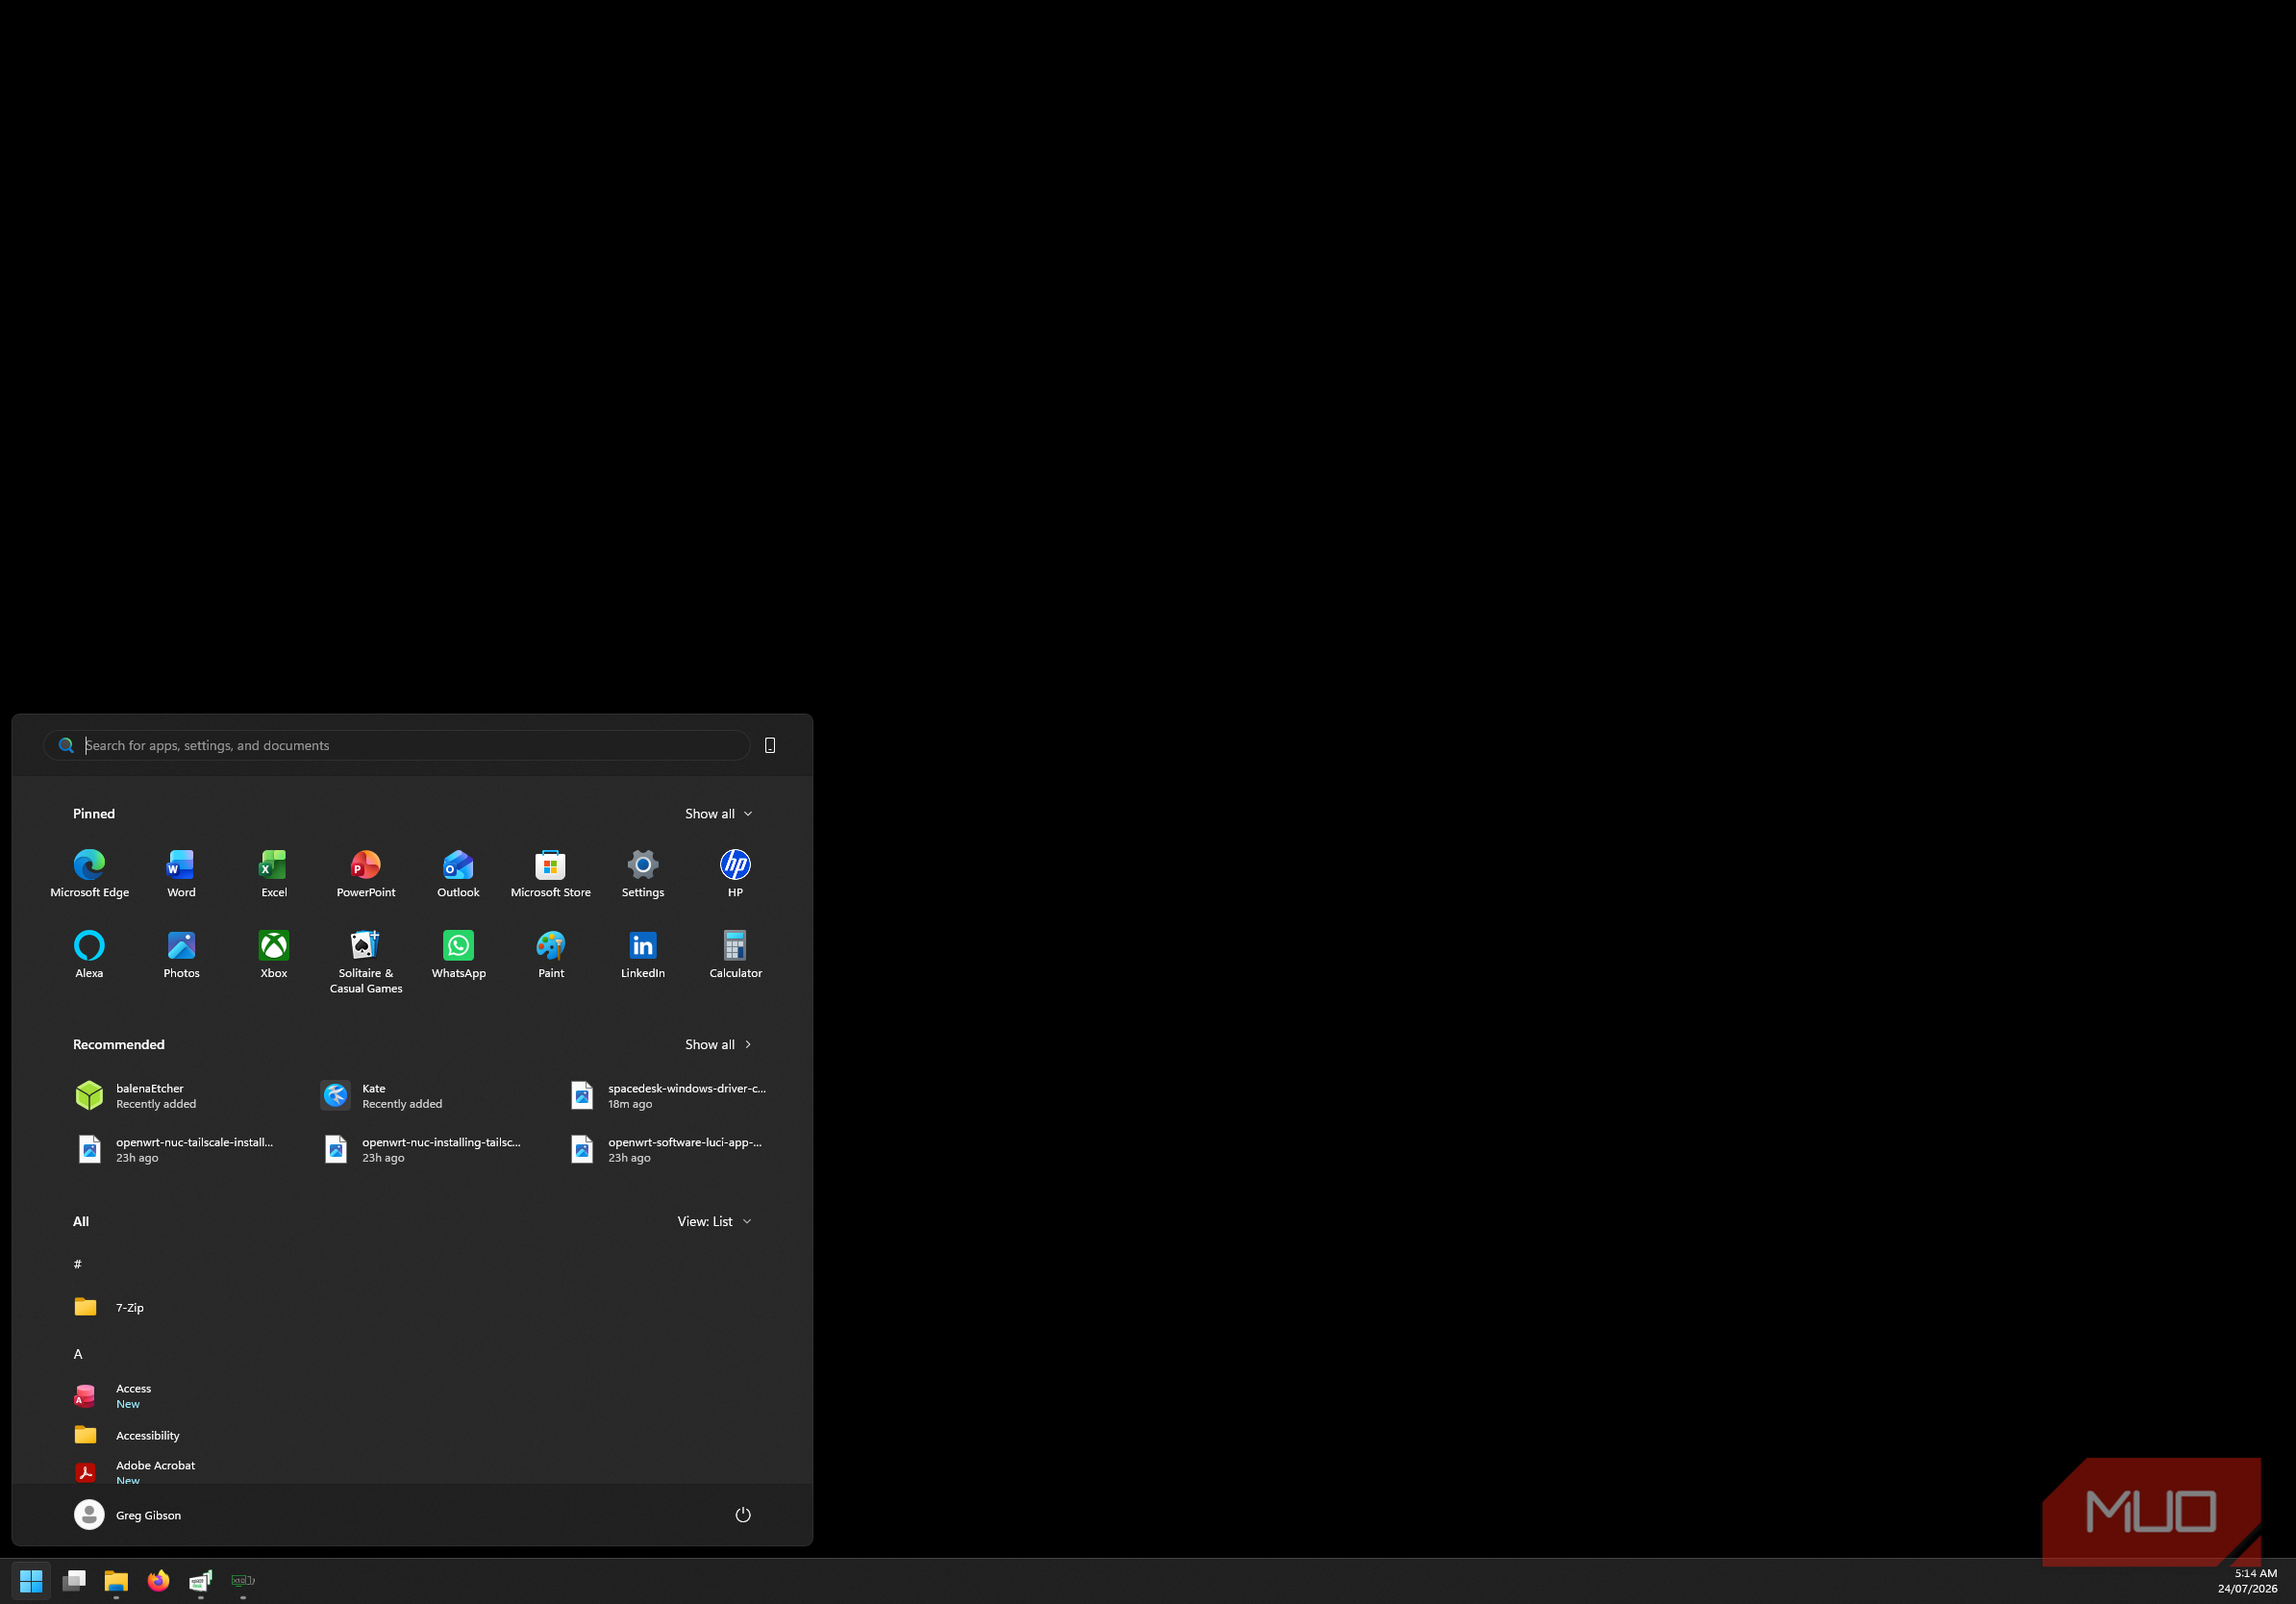Open the spacedesk app on the taskbar
2296x1604 pixels.
coord(200,1580)
